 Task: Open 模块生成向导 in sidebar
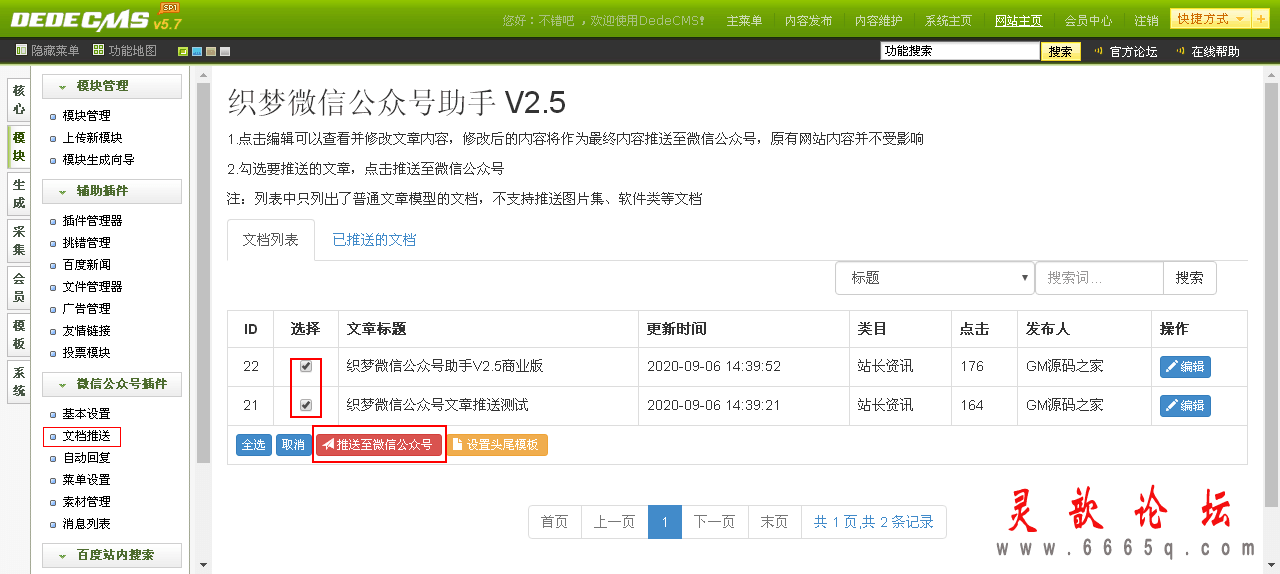click(x=98, y=160)
